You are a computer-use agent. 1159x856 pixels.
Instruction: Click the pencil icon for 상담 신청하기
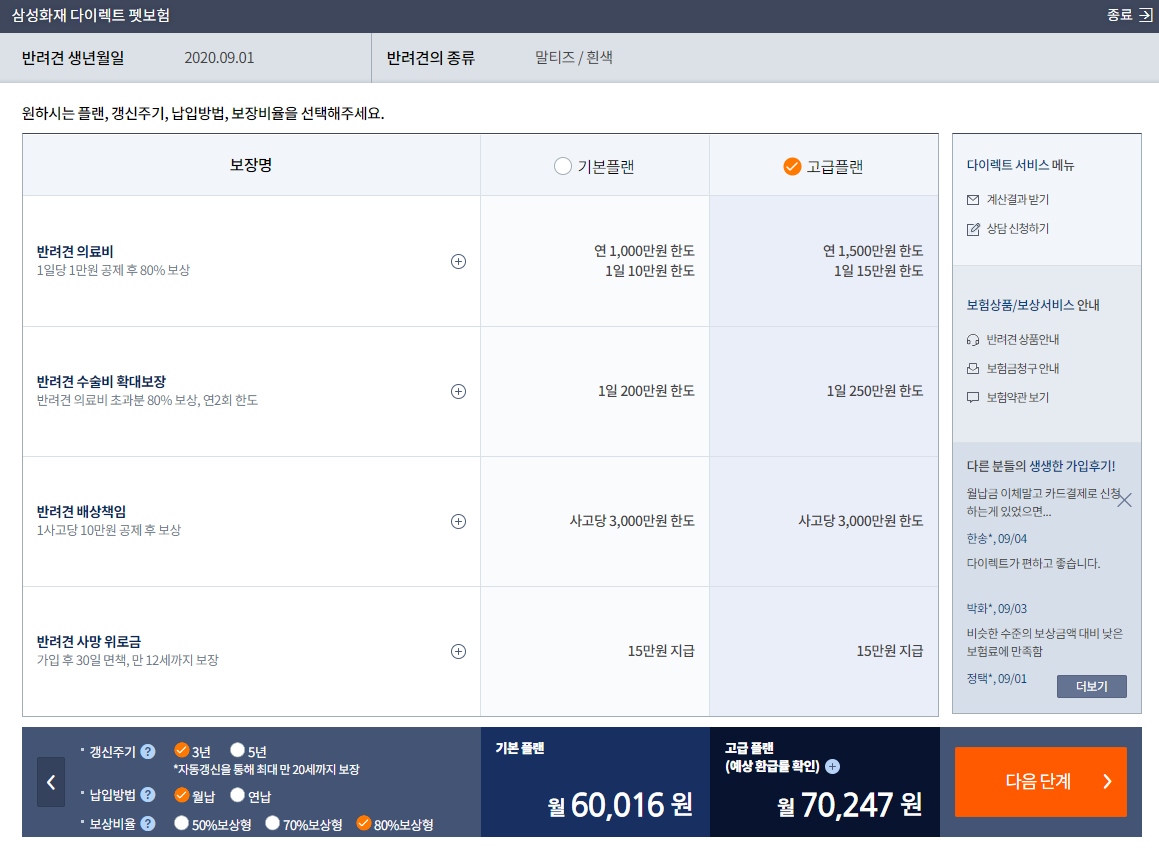click(x=973, y=229)
